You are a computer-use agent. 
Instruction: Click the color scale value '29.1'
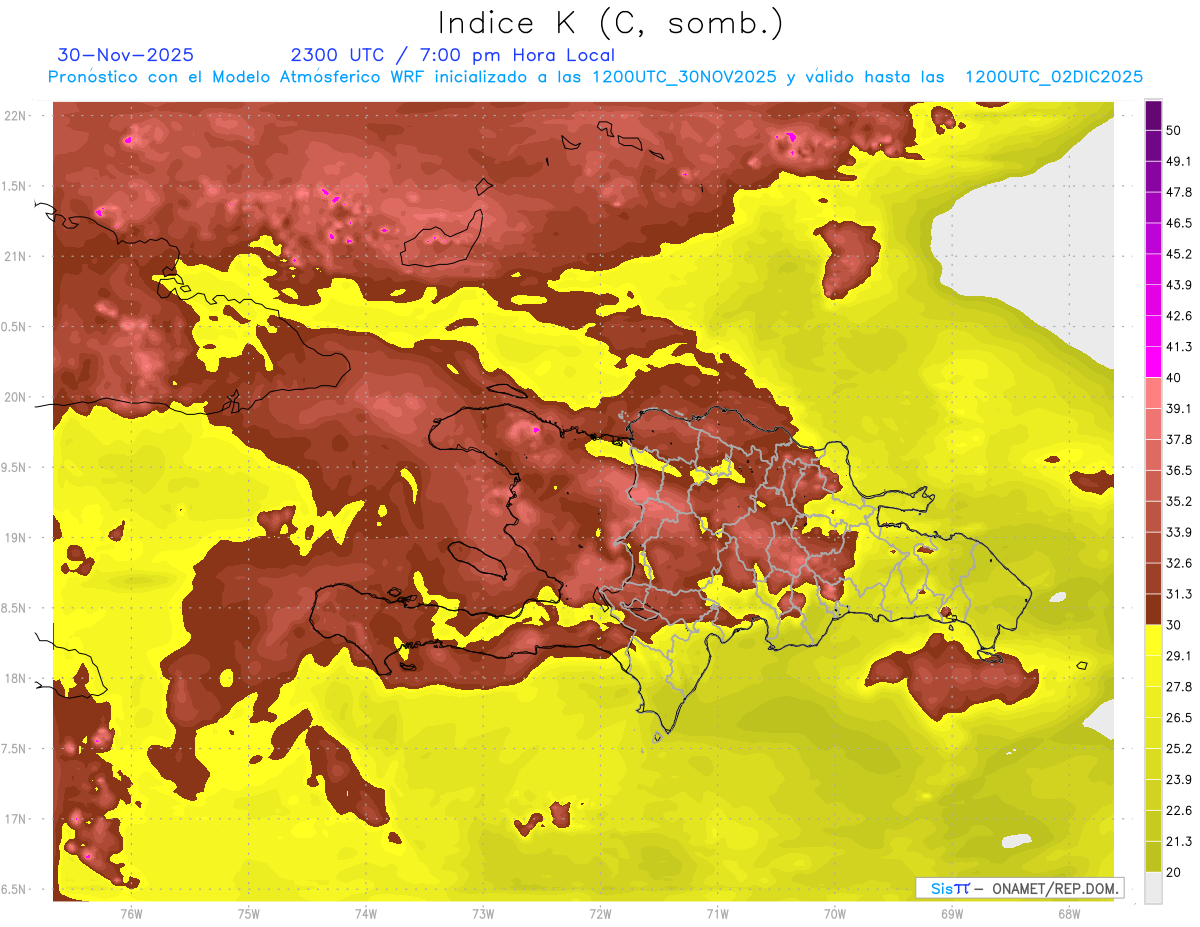[x=1179, y=656]
